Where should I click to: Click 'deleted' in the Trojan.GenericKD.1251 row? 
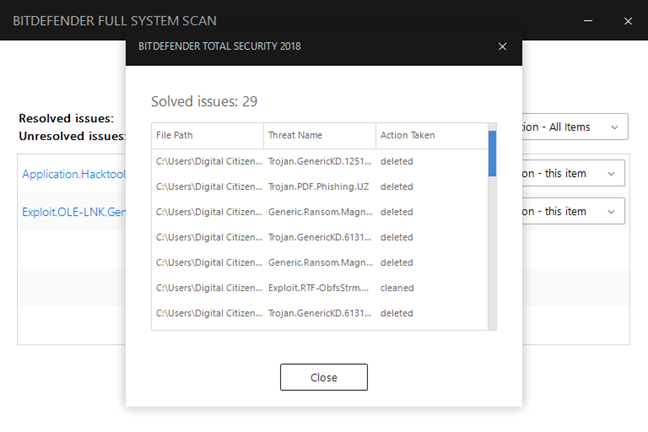[397, 161]
